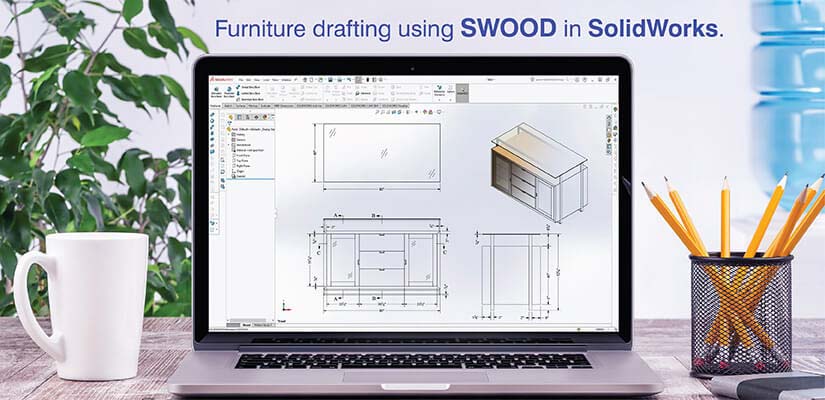Click the Section View icon in the heads-up toolbar
The height and width of the screenshot is (400, 825).
394,112
